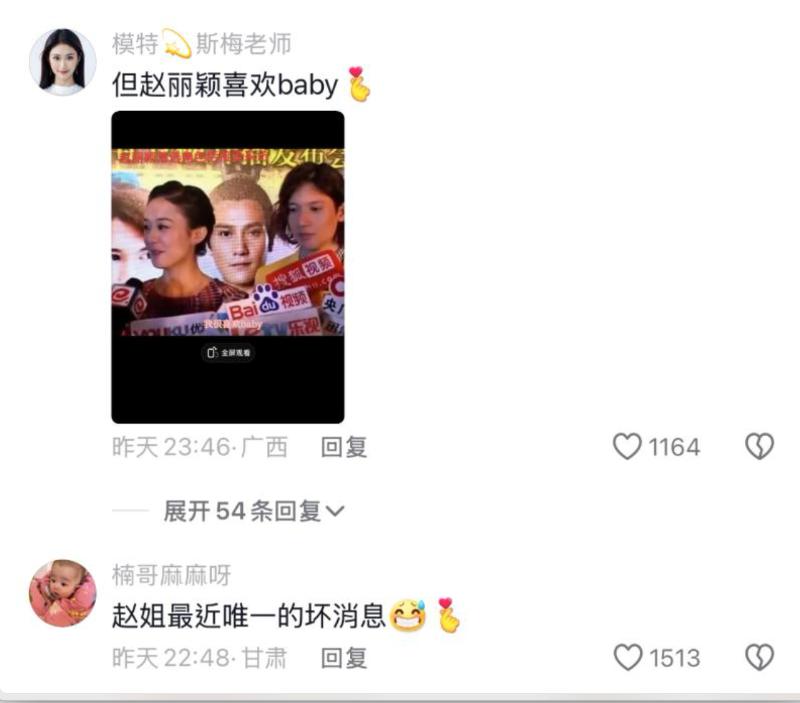Open the avatar of 模特斯梅老师
The width and height of the screenshot is (800, 703).
tap(63, 62)
